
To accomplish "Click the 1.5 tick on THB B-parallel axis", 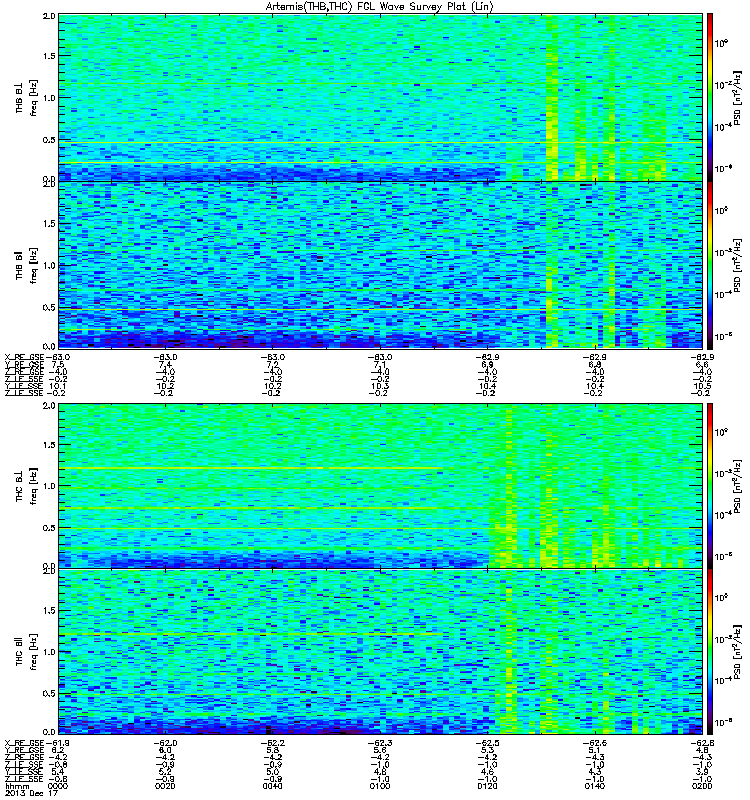I will 49,223.
